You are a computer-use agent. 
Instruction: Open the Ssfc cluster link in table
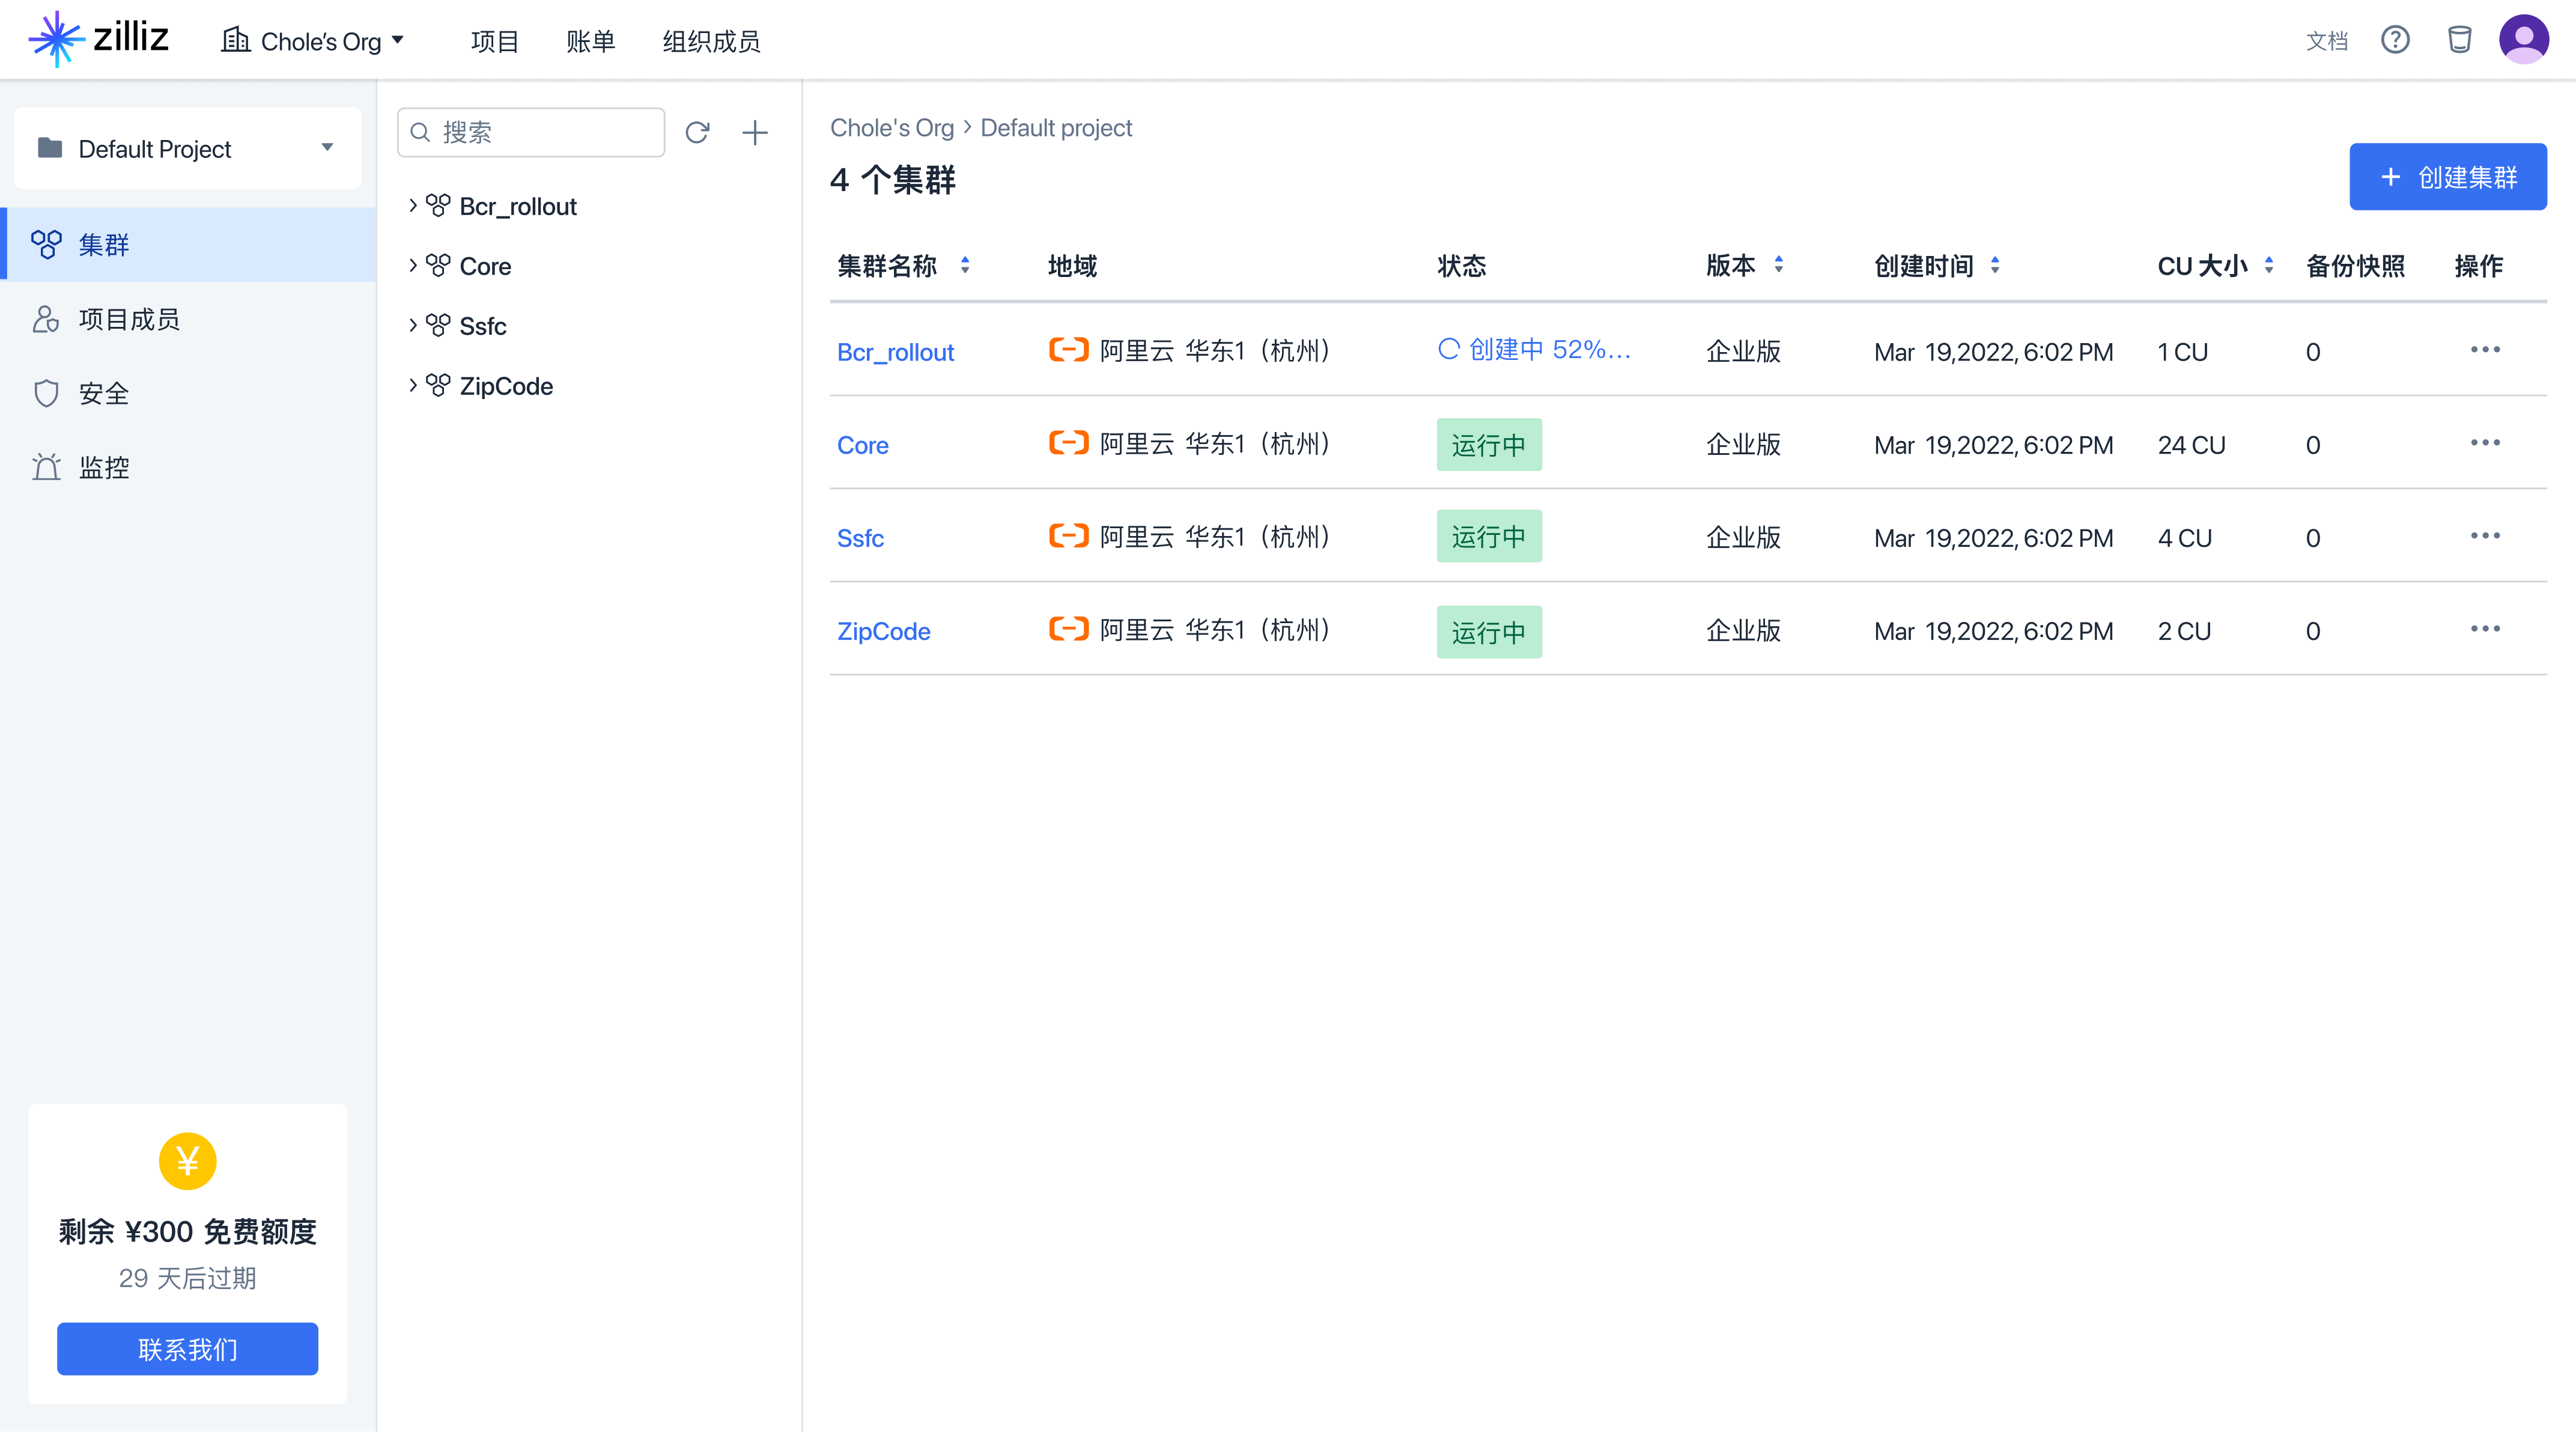860,538
